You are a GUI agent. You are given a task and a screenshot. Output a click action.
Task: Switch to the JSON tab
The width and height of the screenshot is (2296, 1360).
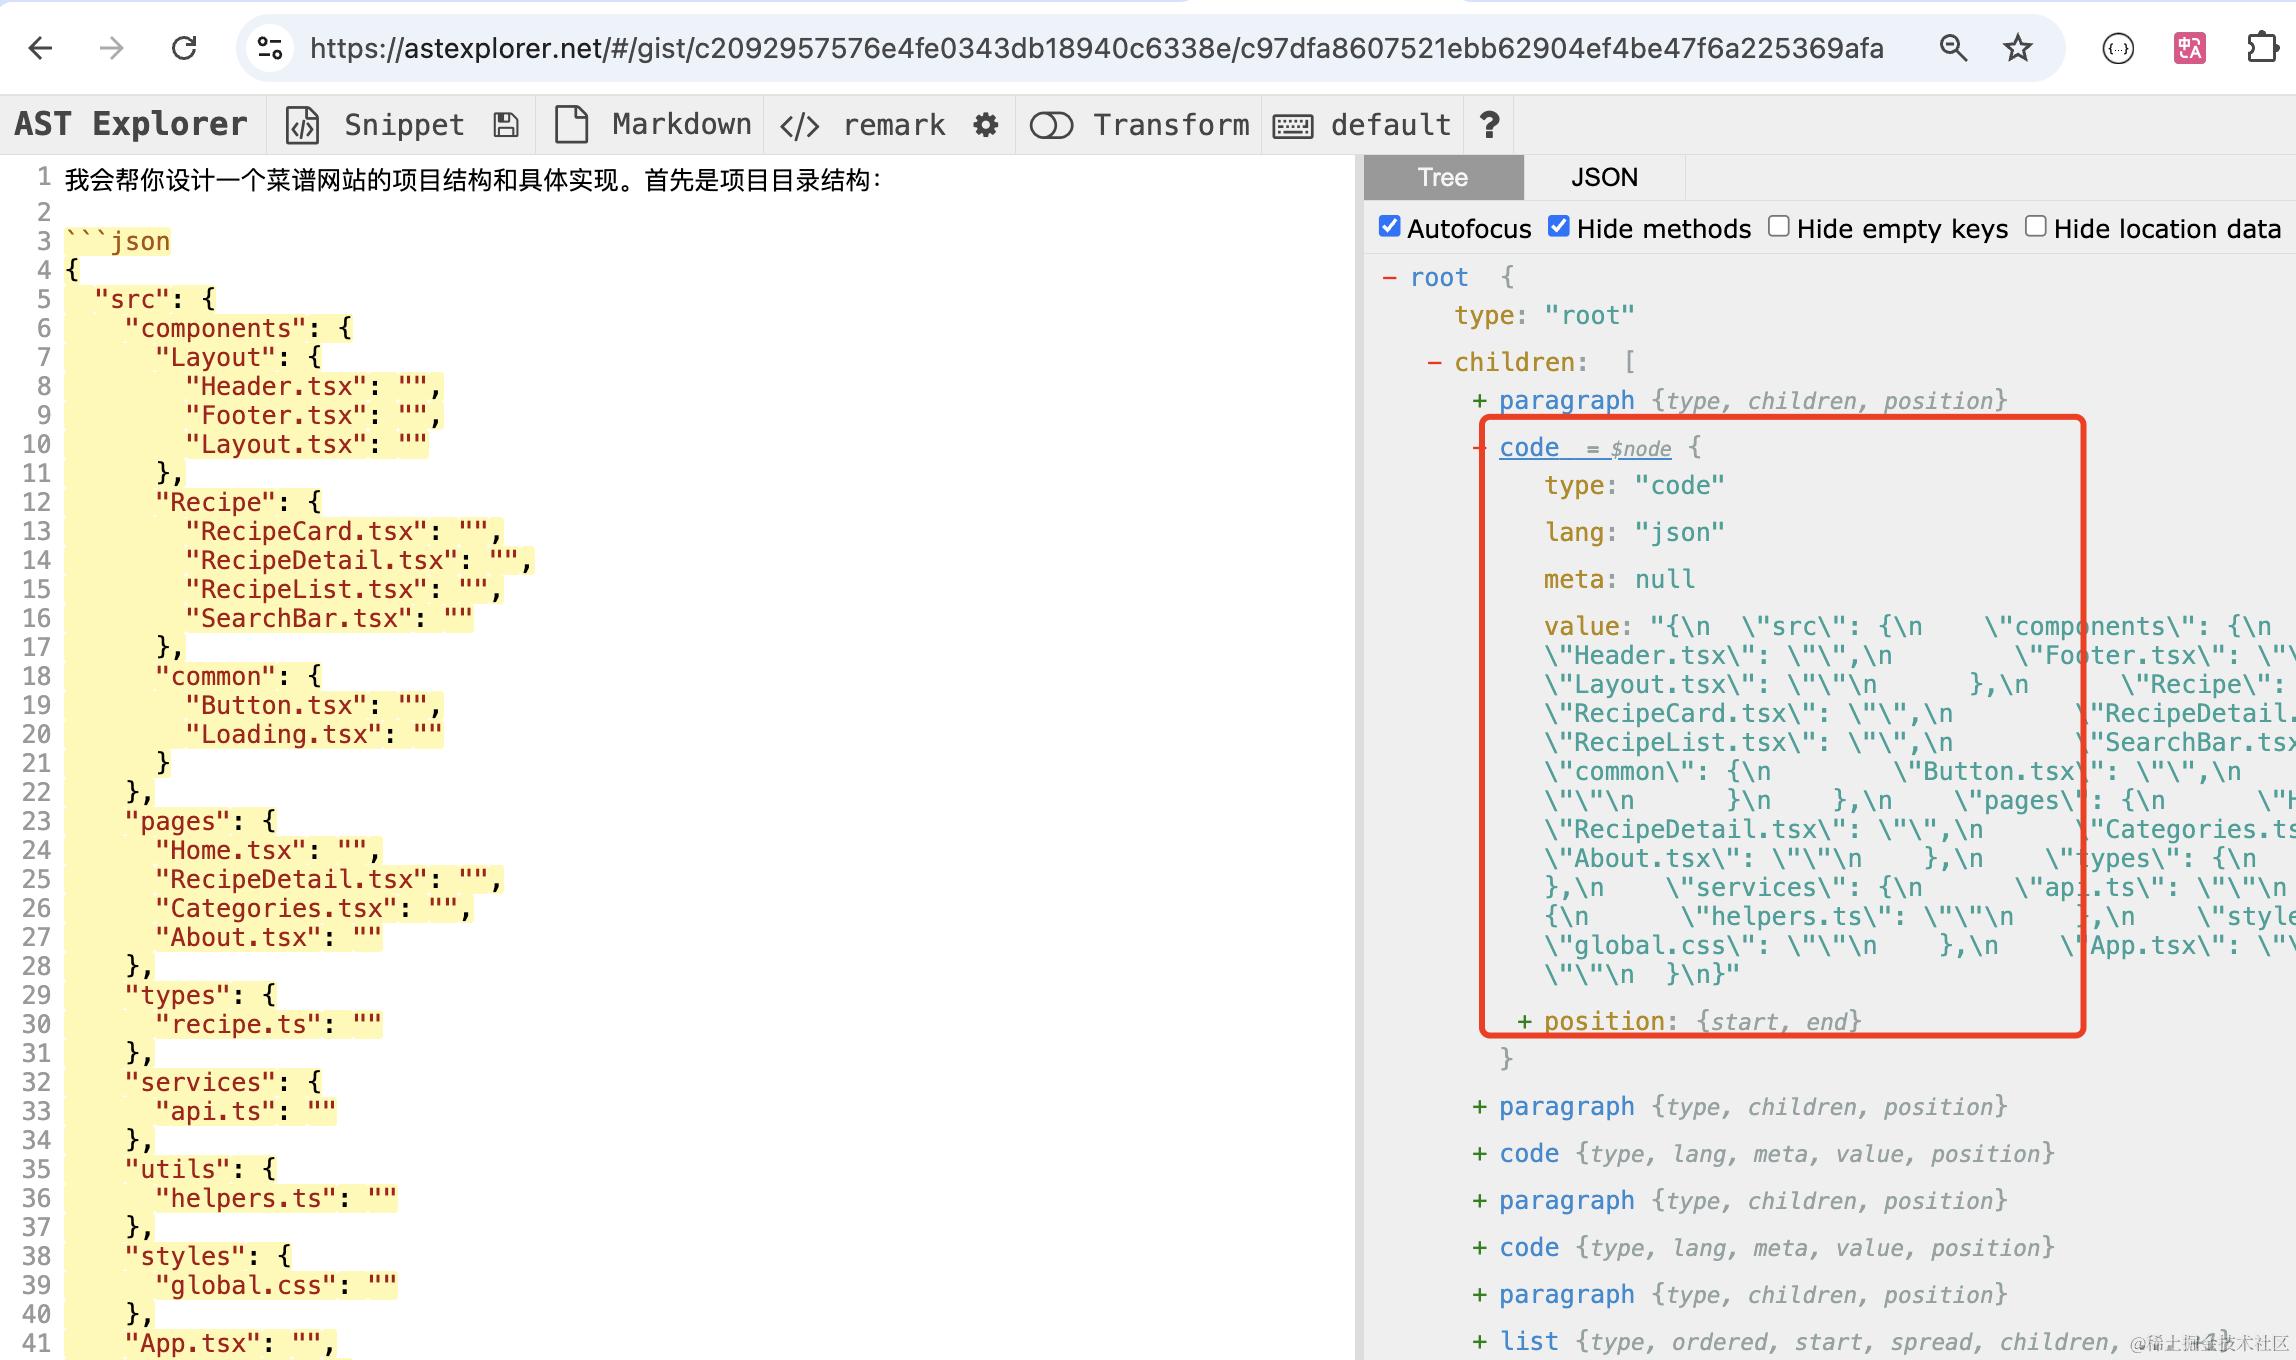[x=1604, y=178]
